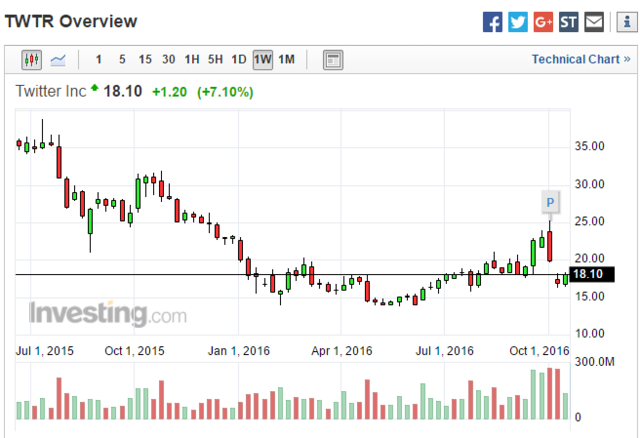
Task: Set interval to 1 minute
Action: point(98,60)
